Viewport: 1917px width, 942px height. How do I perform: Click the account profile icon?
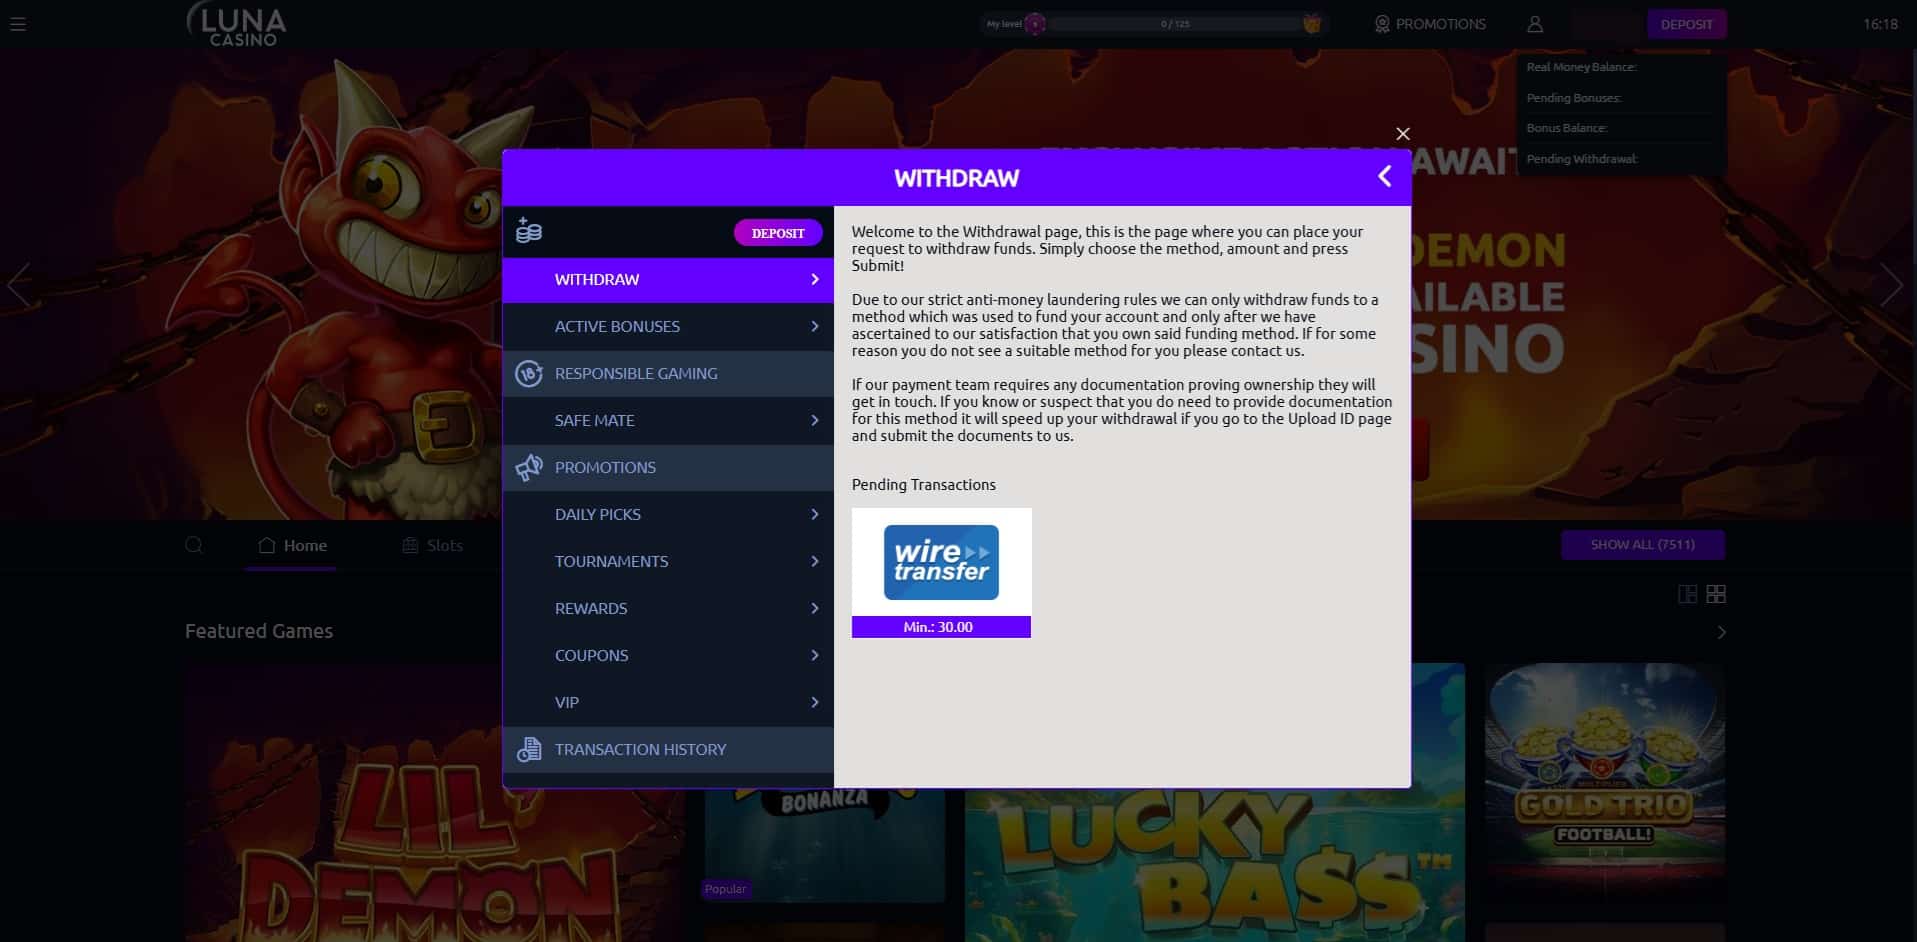(x=1535, y=24)
